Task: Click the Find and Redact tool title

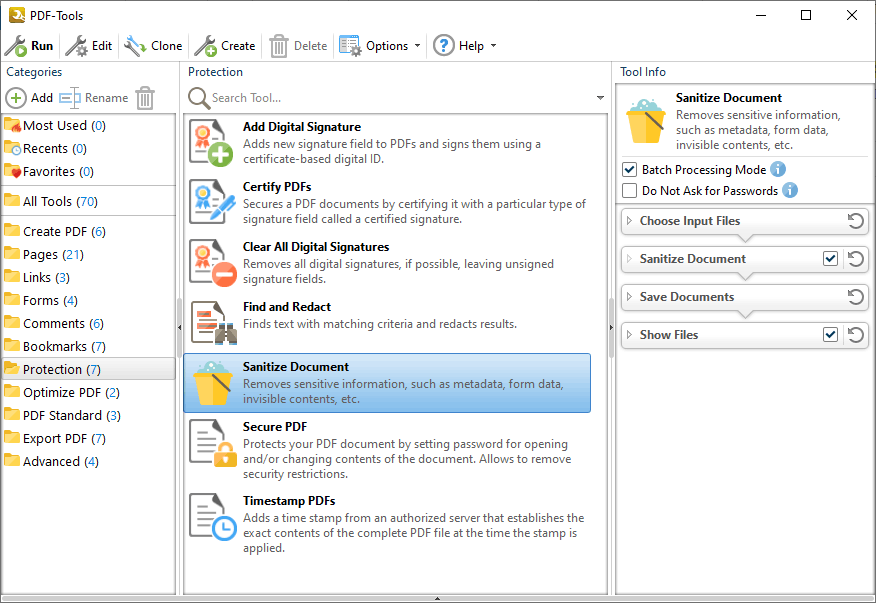Action: [287, 307]
